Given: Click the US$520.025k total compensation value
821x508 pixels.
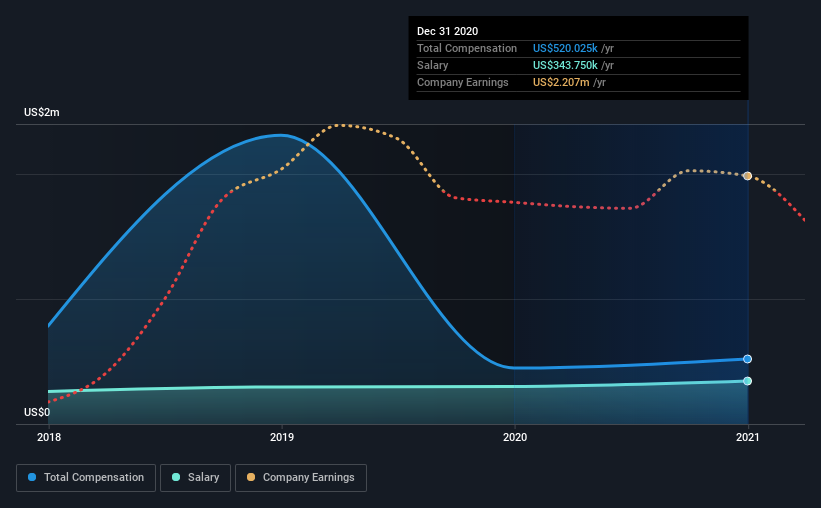Looking at the screenshot, I should (x=565, y=48).
